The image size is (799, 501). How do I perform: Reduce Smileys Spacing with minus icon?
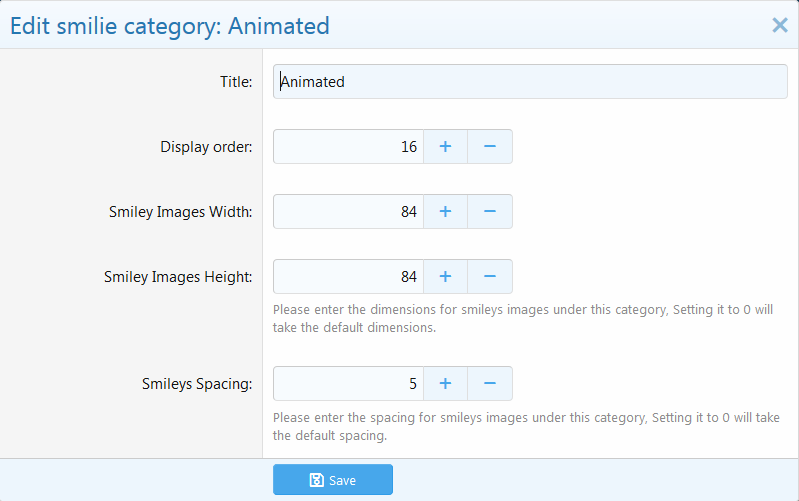pyautogui.click(x=490, y=383)
